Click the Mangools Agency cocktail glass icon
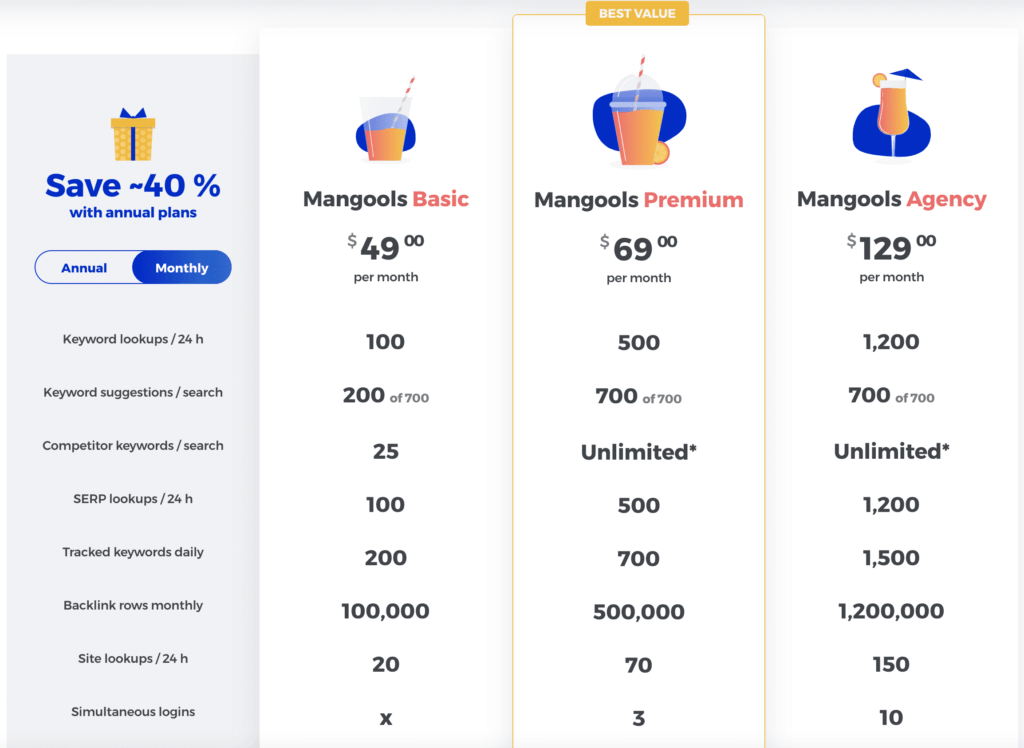This screenshot has height=748, width=1024. tap(891, 113)
